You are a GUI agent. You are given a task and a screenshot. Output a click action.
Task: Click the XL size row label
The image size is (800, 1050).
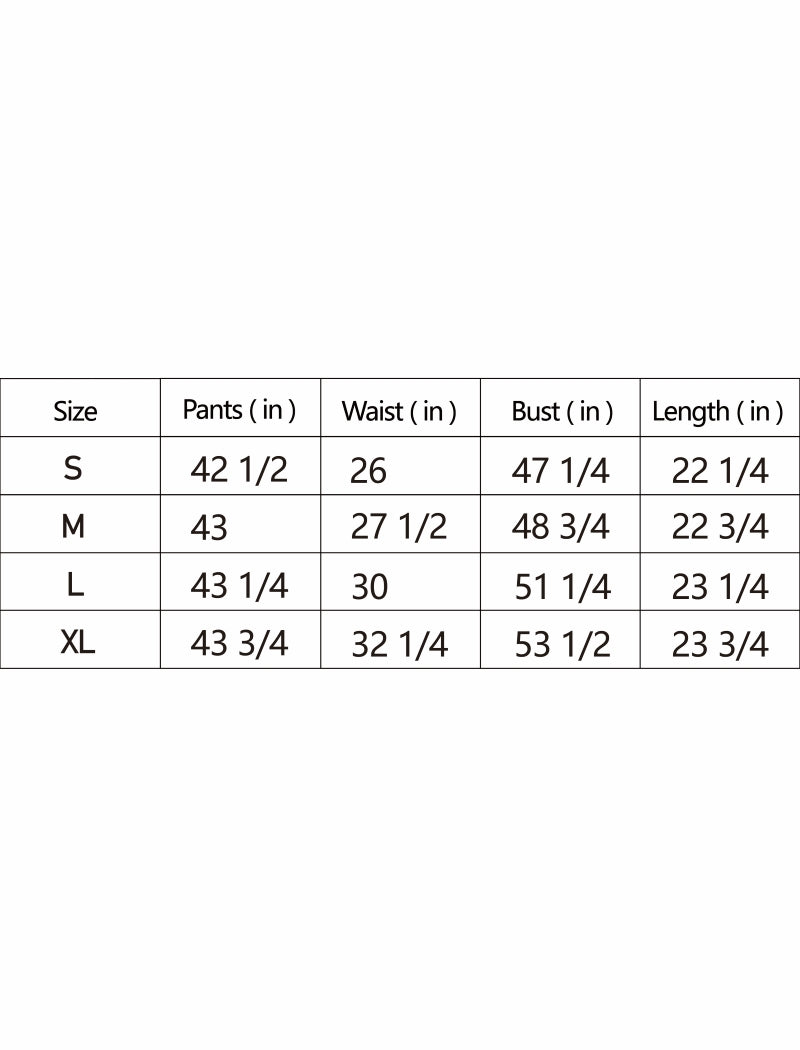click(78, 643)
